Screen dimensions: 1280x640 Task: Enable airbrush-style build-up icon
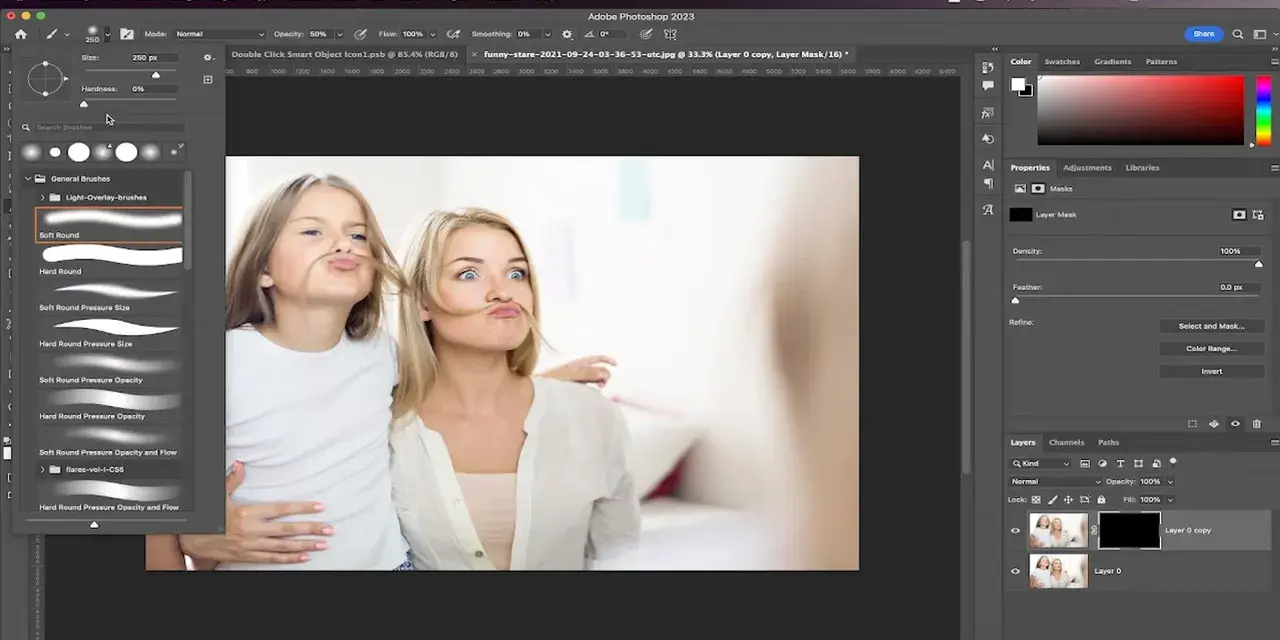tap(454, 34)
